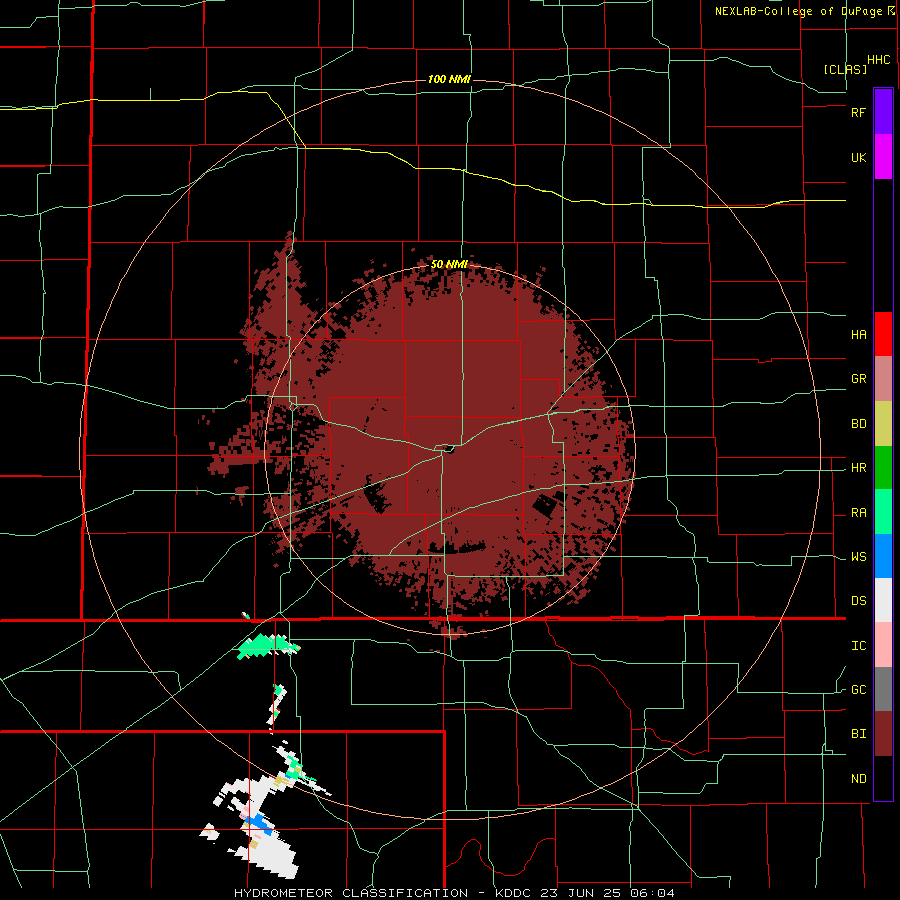Click the HR legend label

[x=858, y=468]
